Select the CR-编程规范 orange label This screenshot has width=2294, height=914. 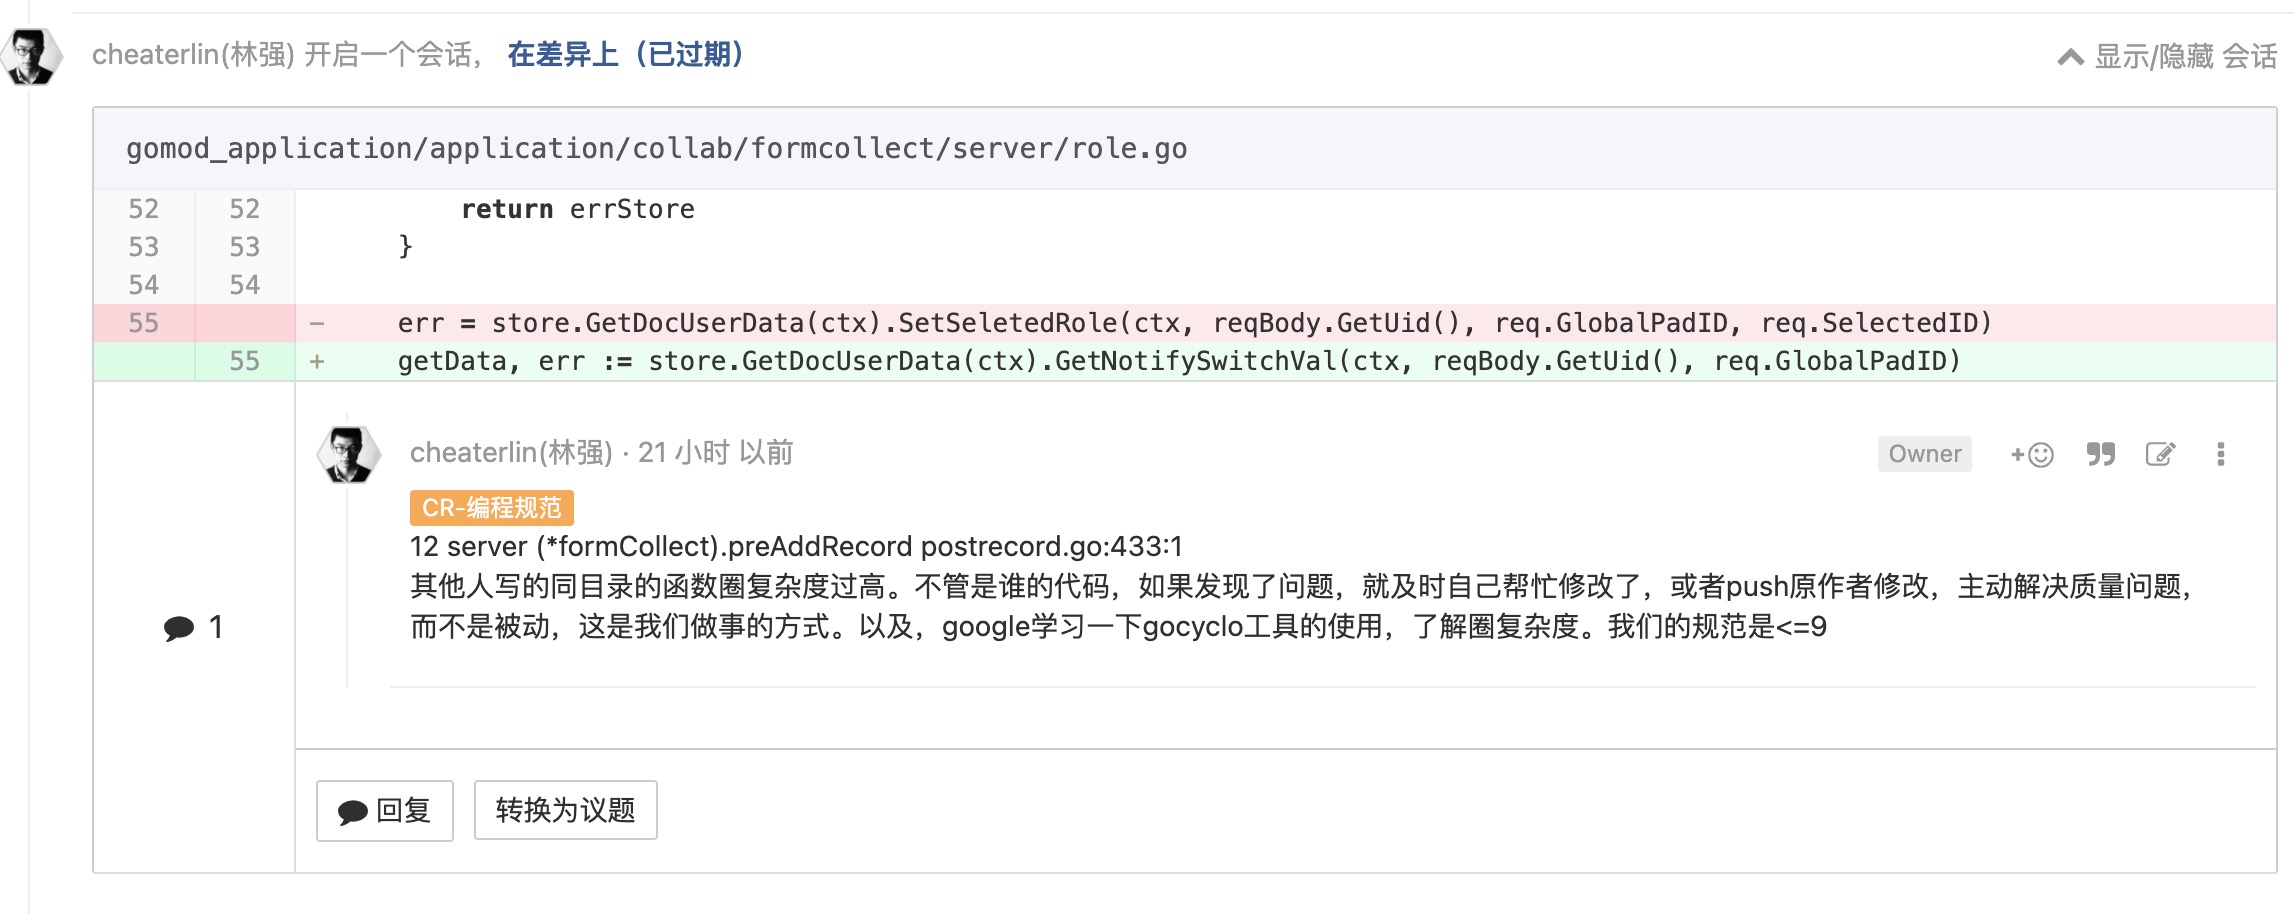coord(491,508)
